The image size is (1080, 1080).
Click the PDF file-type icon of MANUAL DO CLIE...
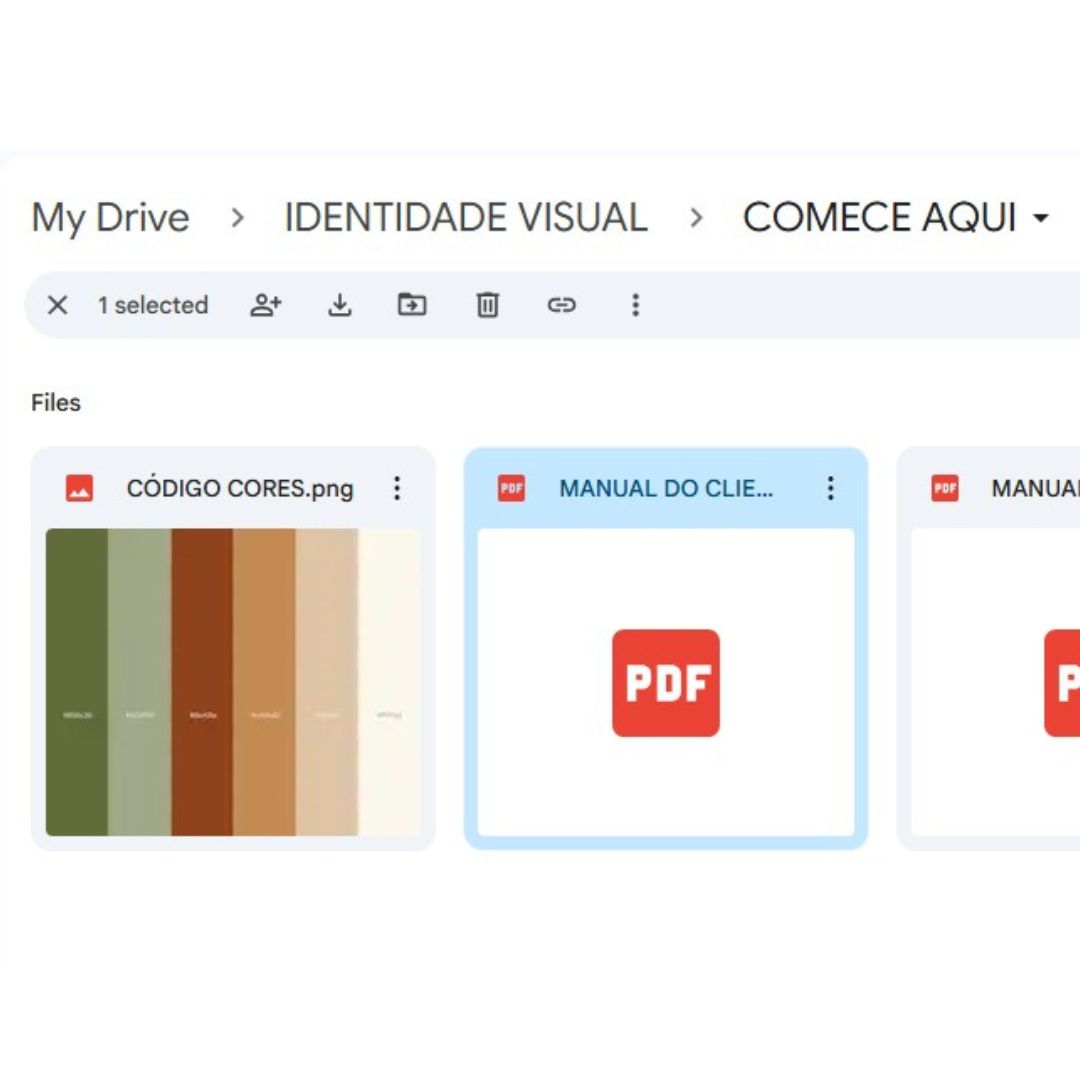(511, 488)
